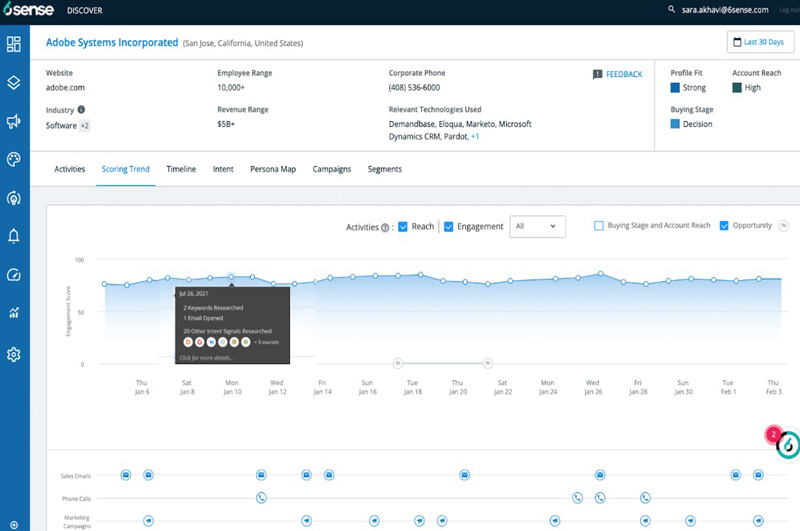Image resolution: width=800 pixels, height=531 pixels.
Task: Click the adobe.com website text
Action: point(65,88)
